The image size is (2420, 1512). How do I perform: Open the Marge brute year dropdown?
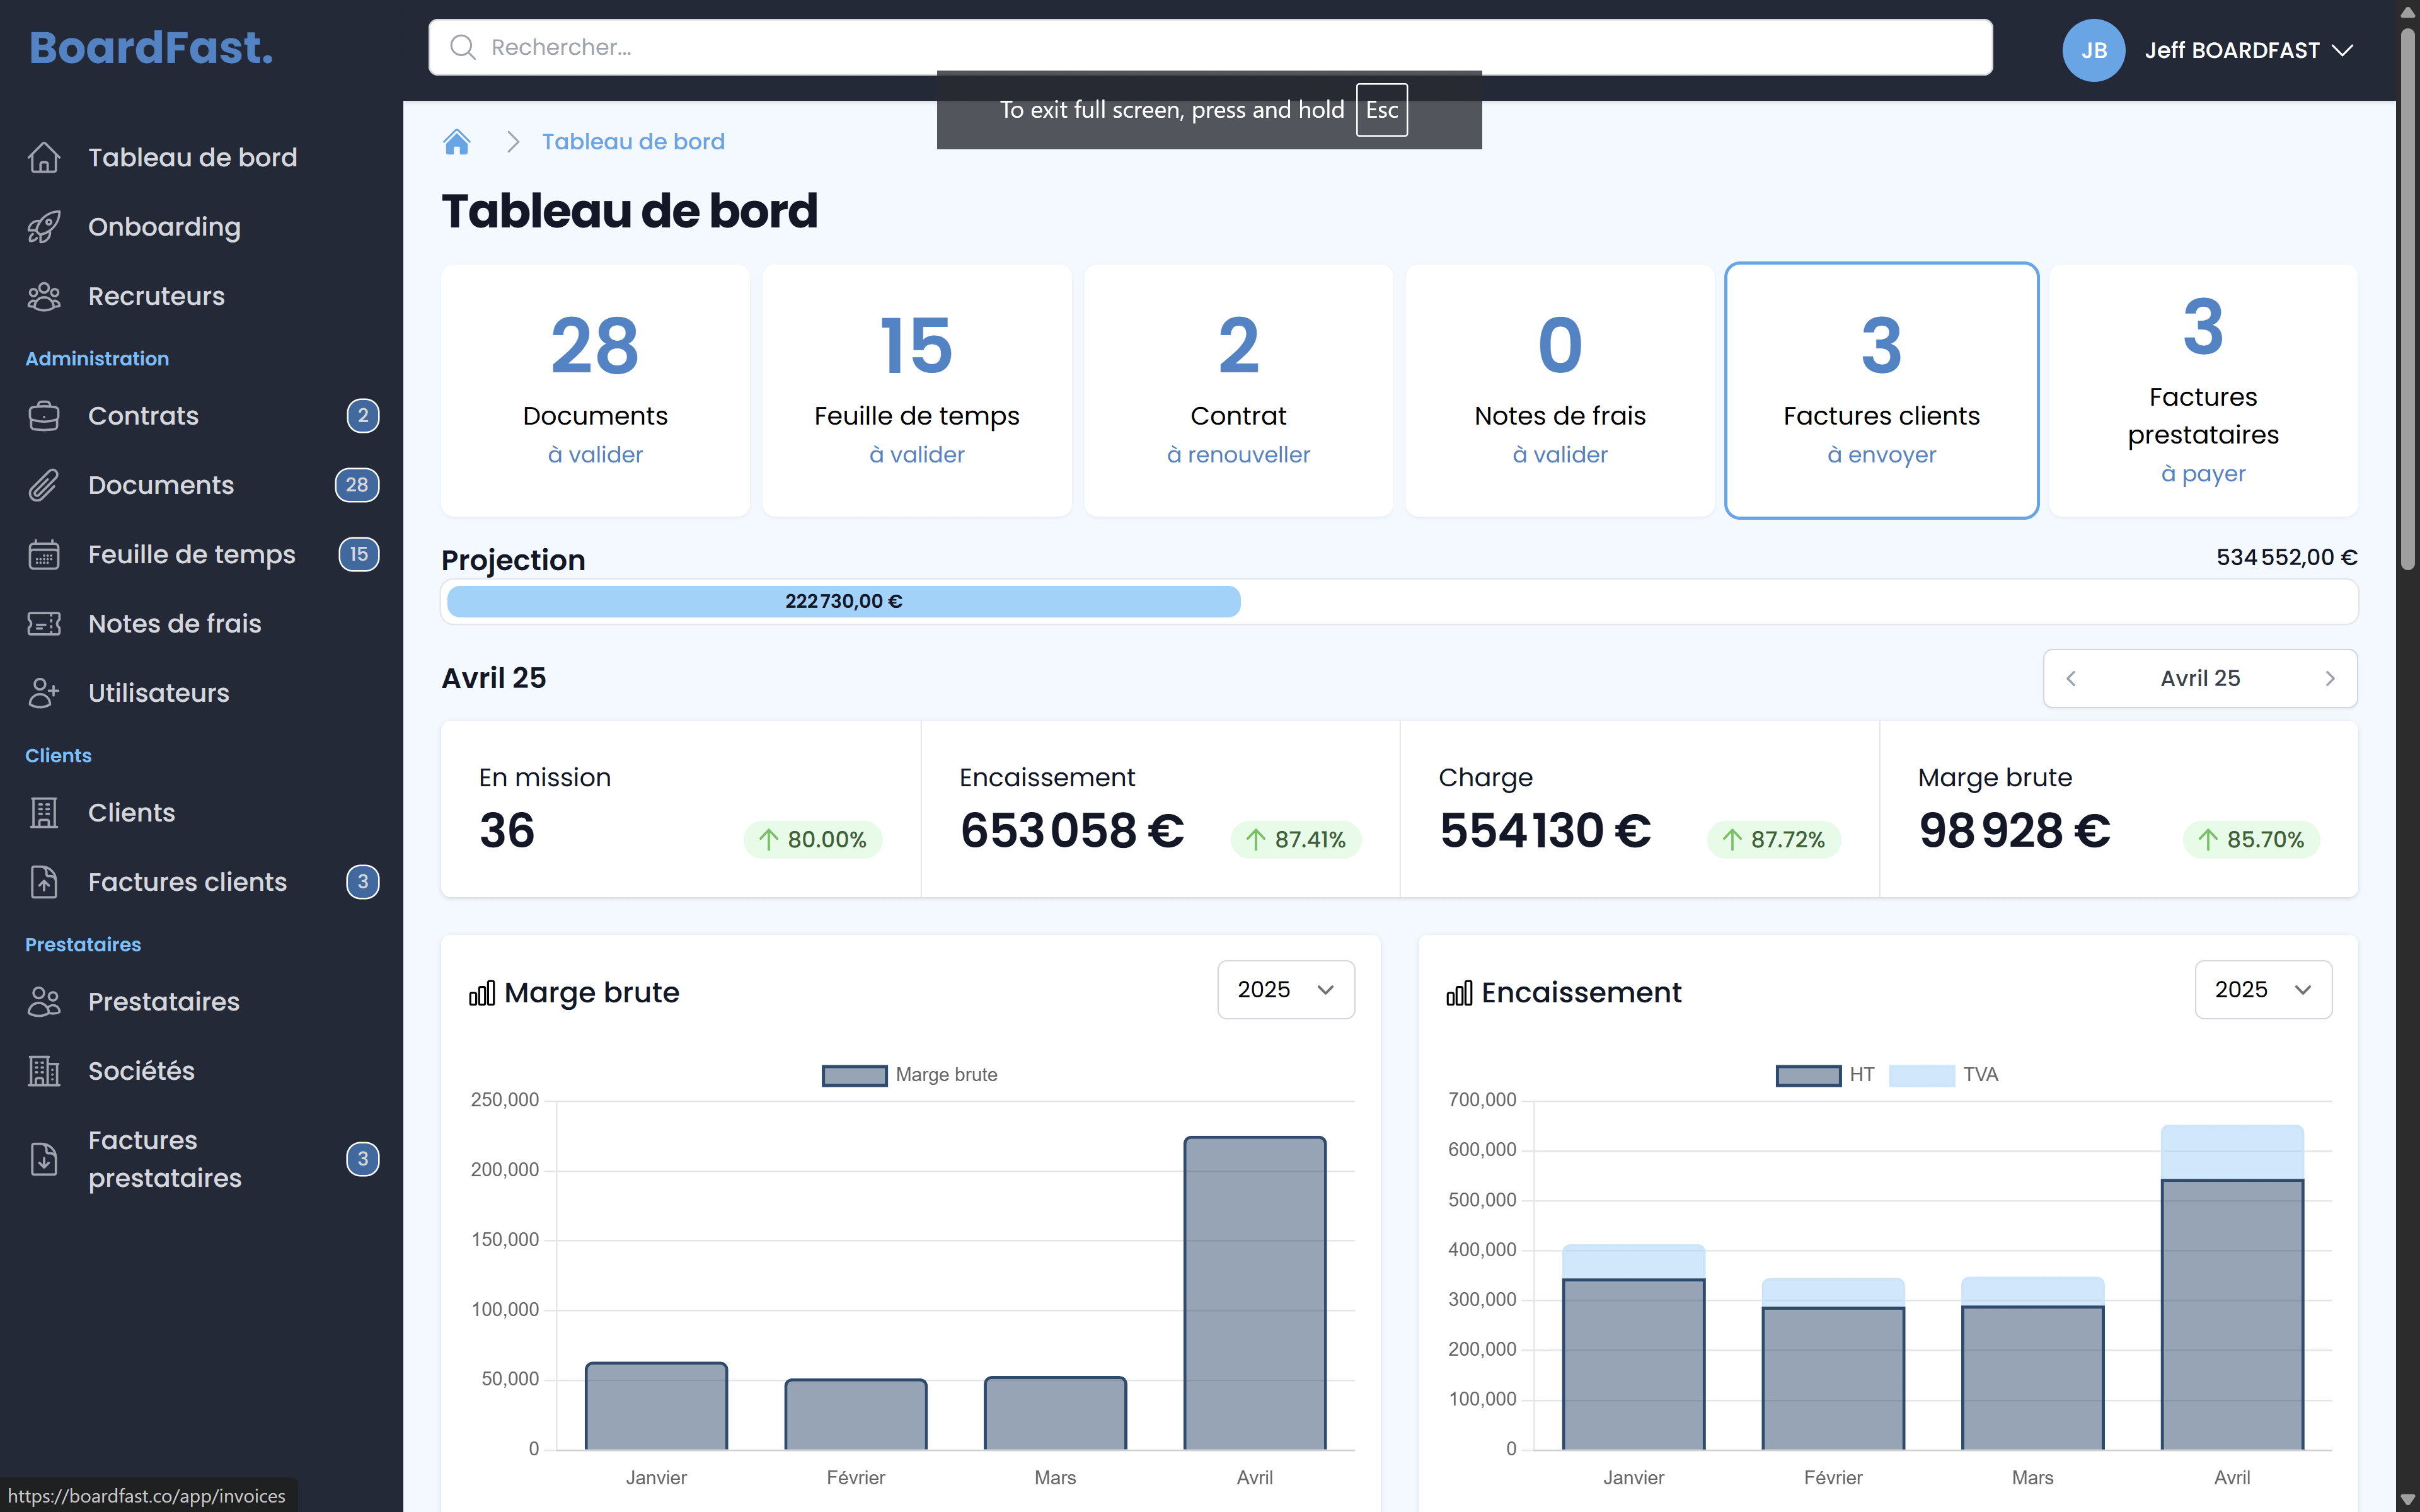(x=1286, y=990)
